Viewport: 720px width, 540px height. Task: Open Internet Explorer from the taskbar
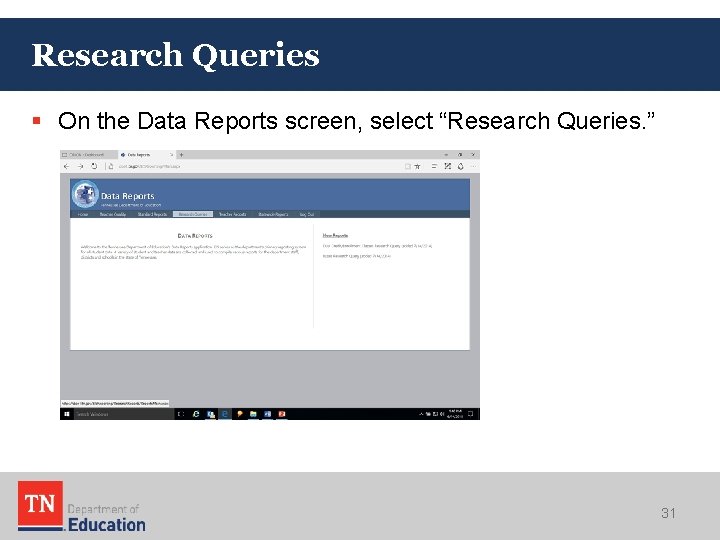[x=196, y=414]
